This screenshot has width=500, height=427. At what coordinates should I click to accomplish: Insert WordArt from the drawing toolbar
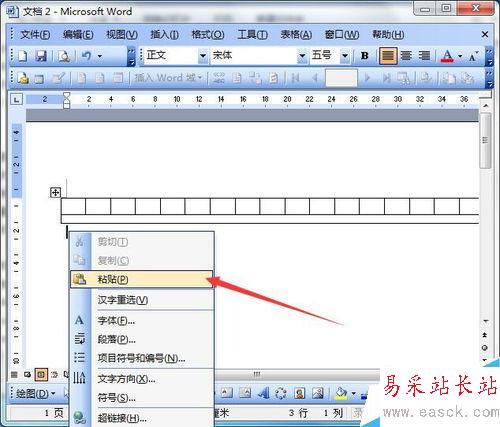263,393
